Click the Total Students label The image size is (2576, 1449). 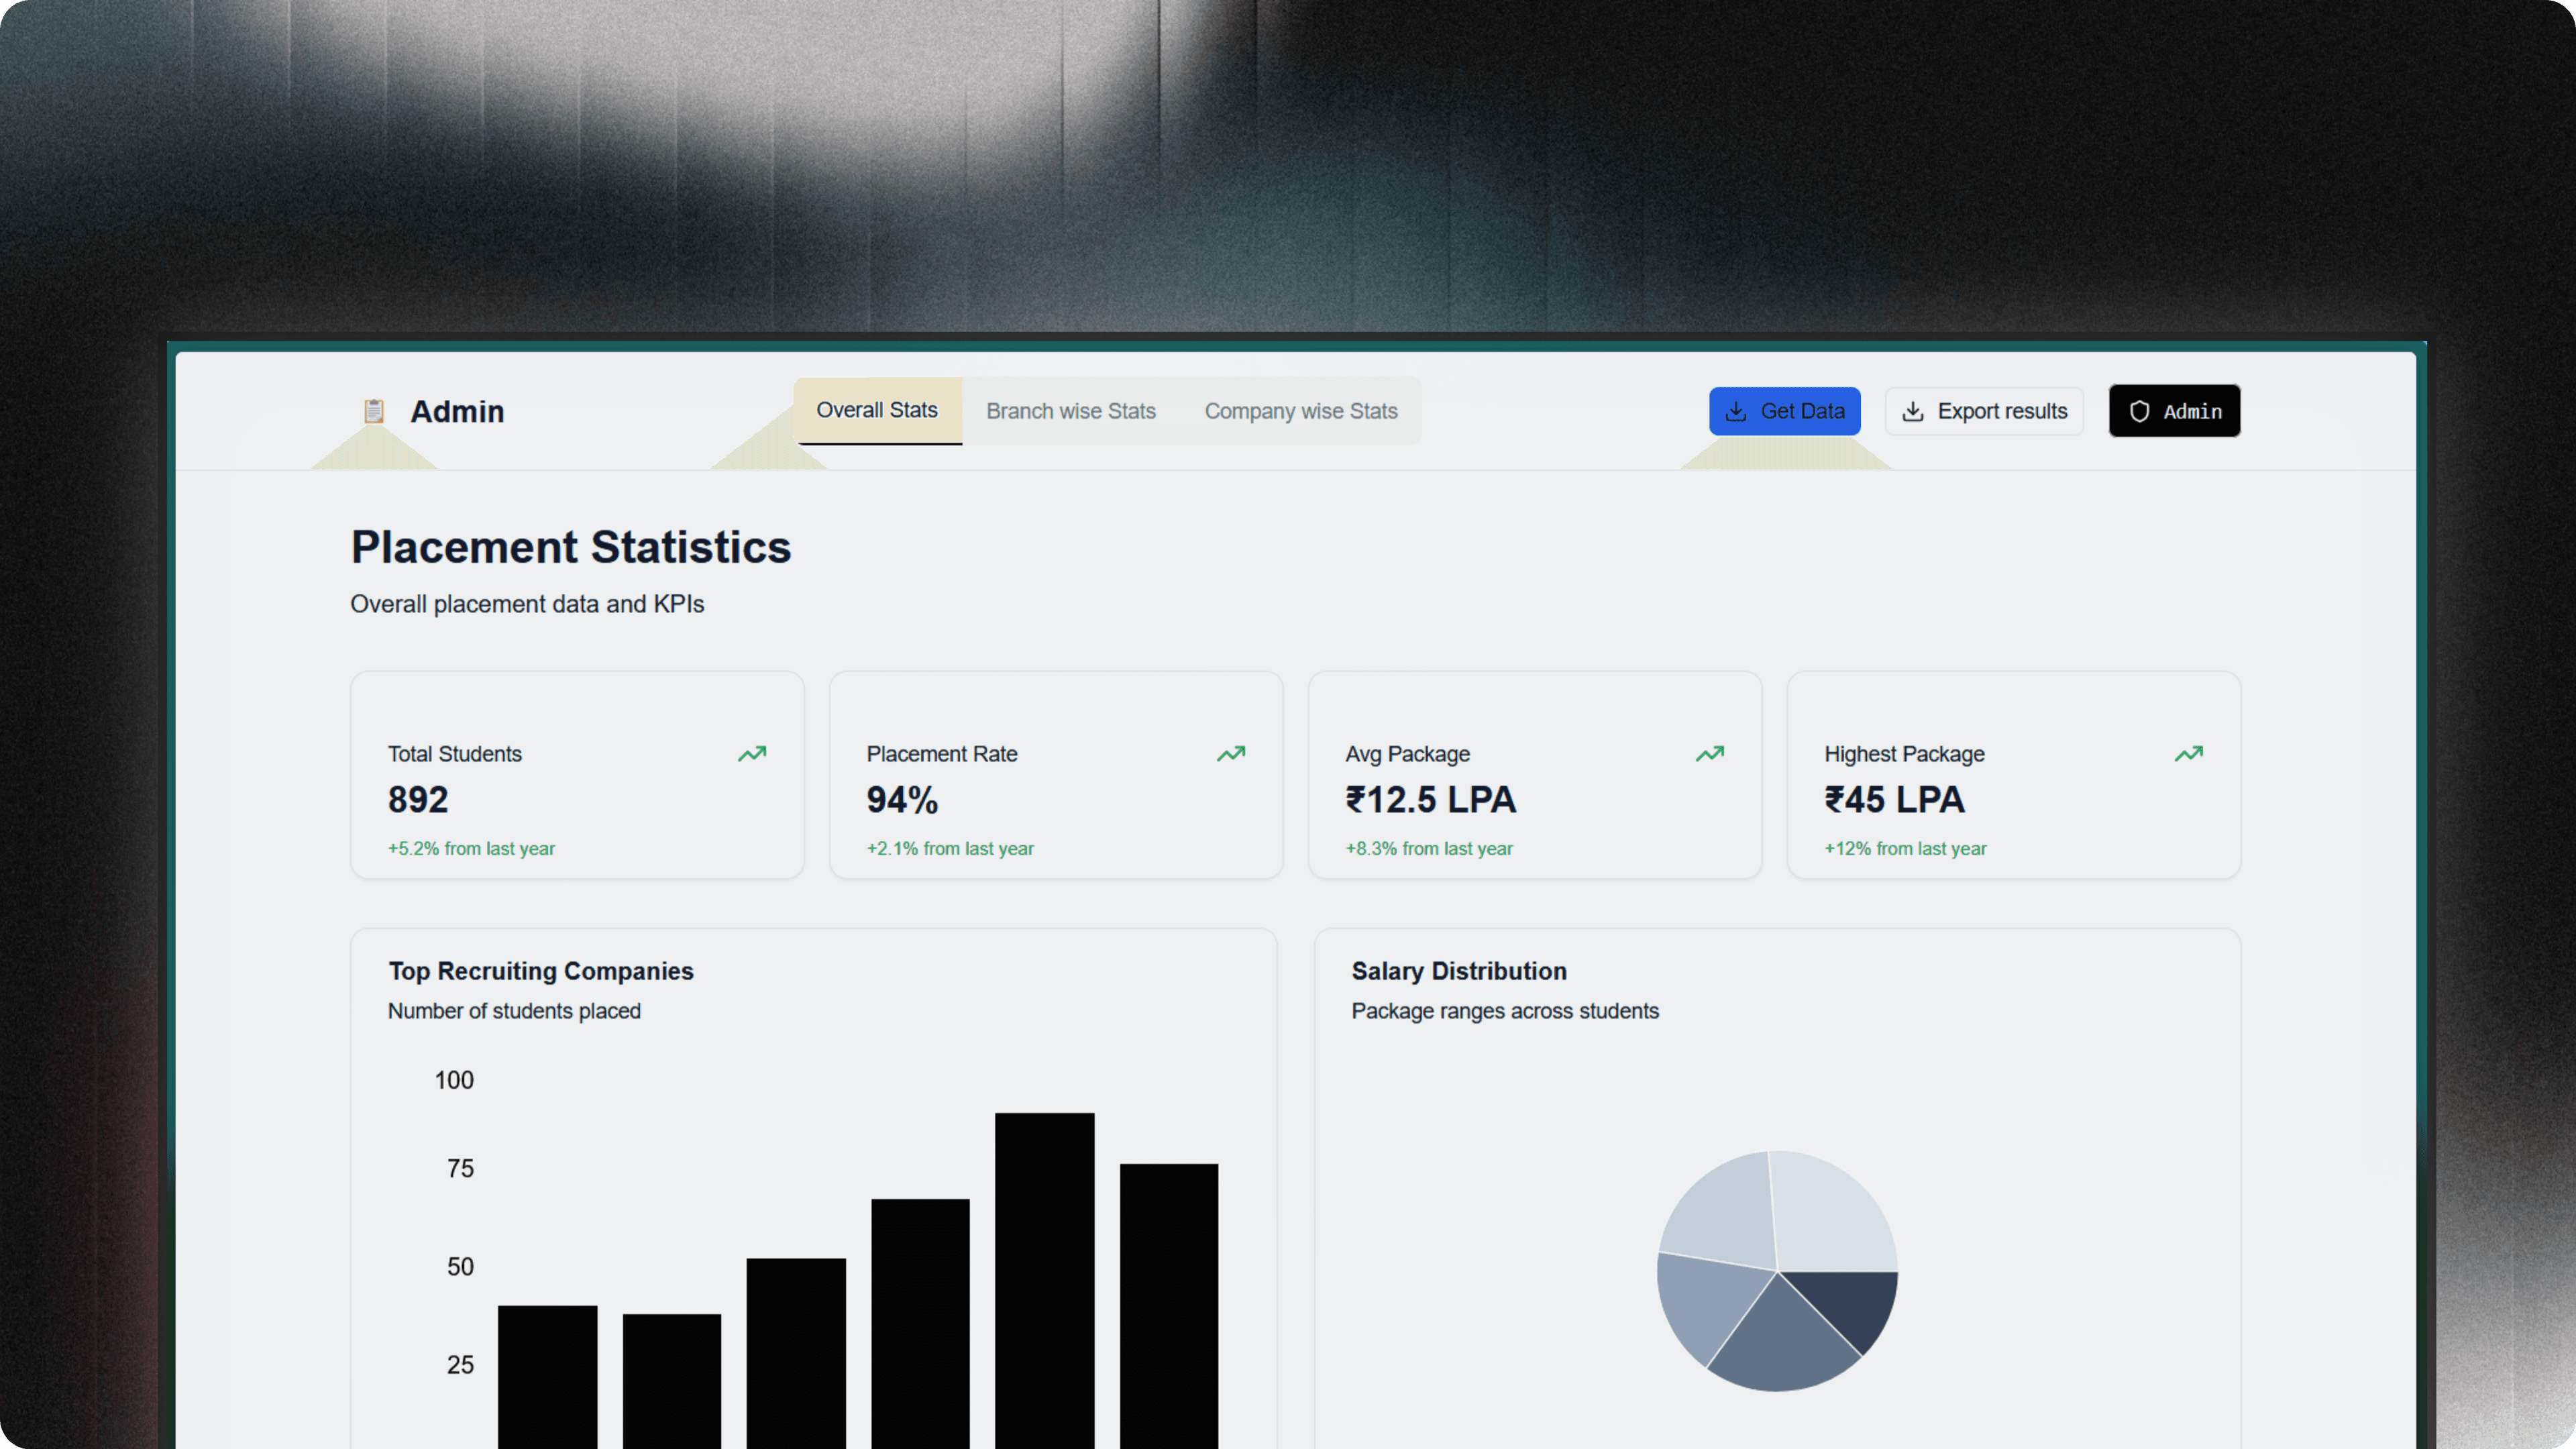(455, 754)
